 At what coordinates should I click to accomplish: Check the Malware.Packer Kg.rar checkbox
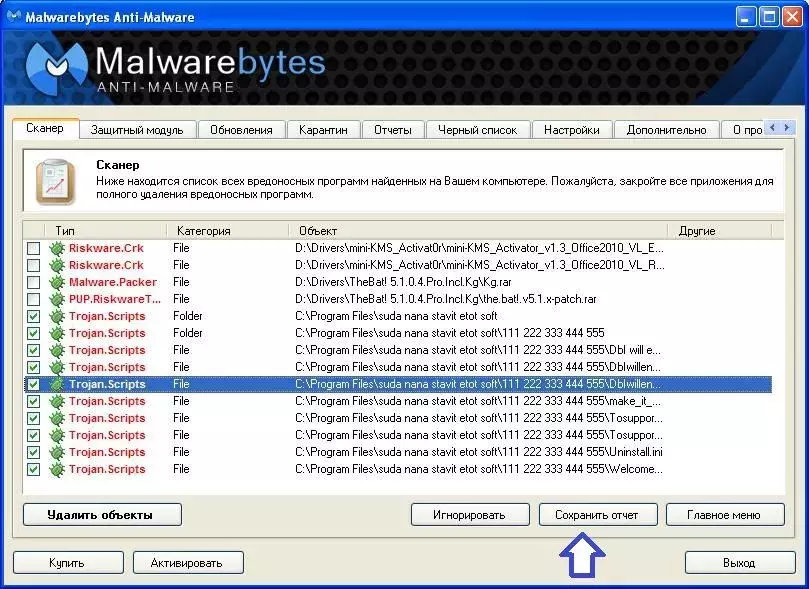point(34,282)
